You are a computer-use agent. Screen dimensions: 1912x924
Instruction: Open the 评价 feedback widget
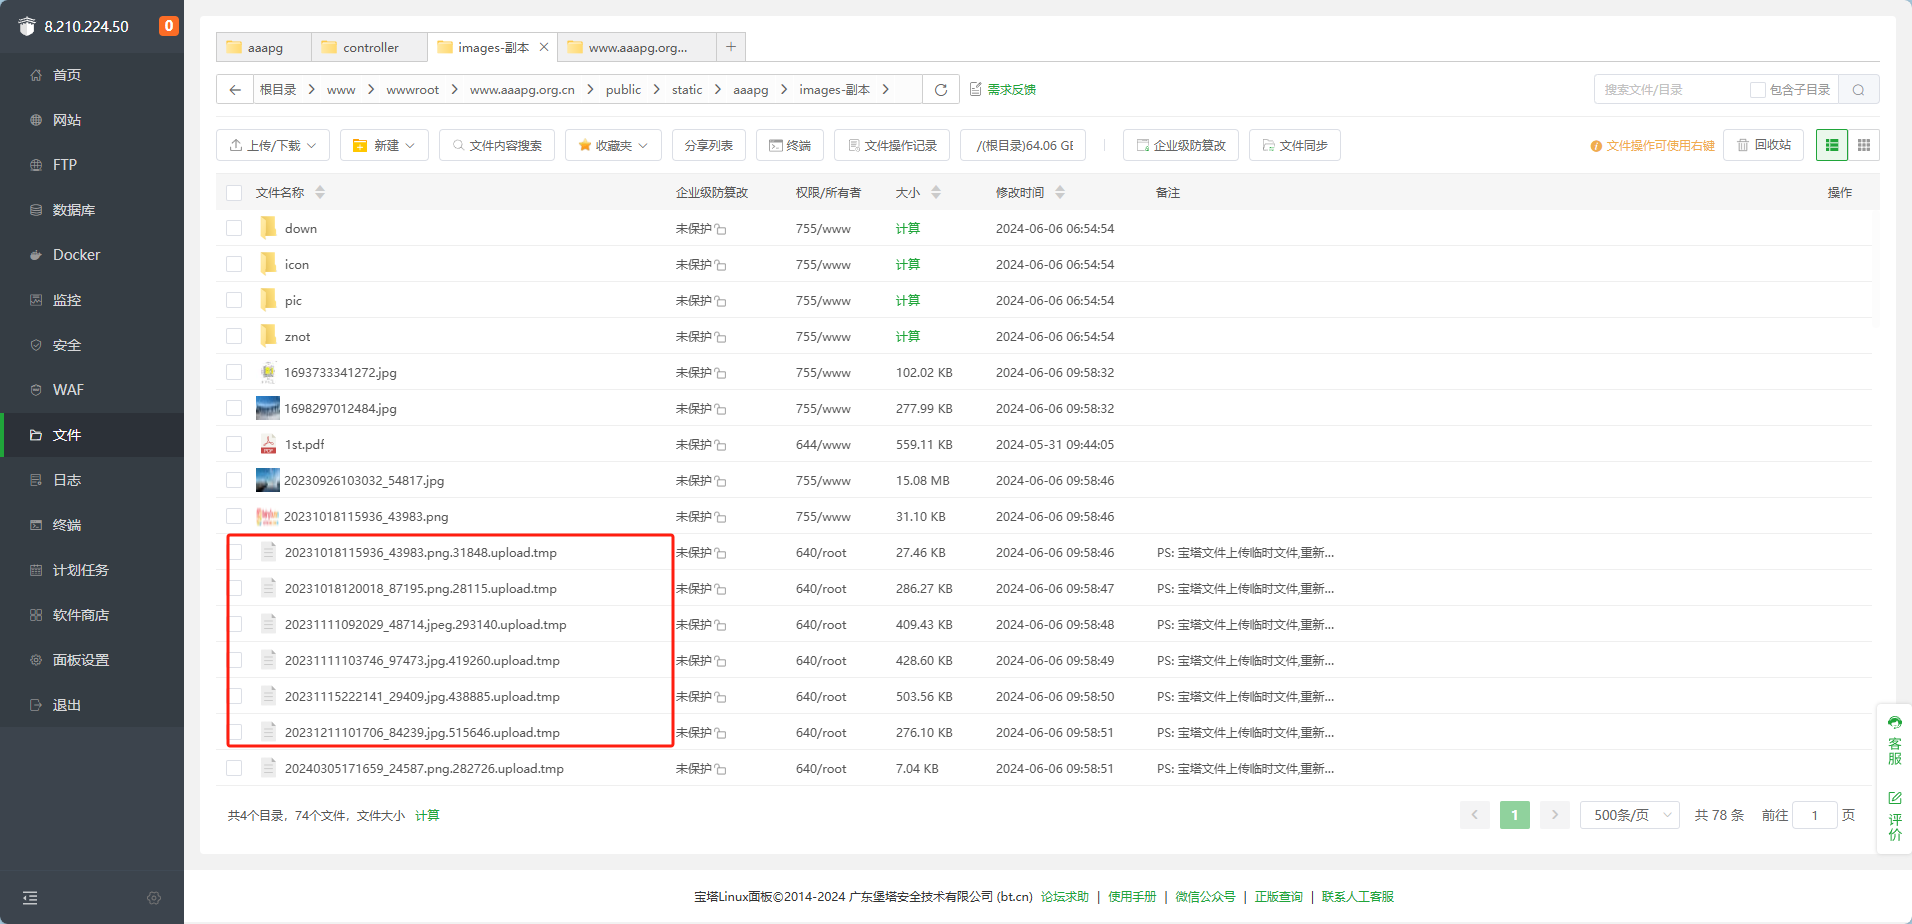(x=1895, y=816)
